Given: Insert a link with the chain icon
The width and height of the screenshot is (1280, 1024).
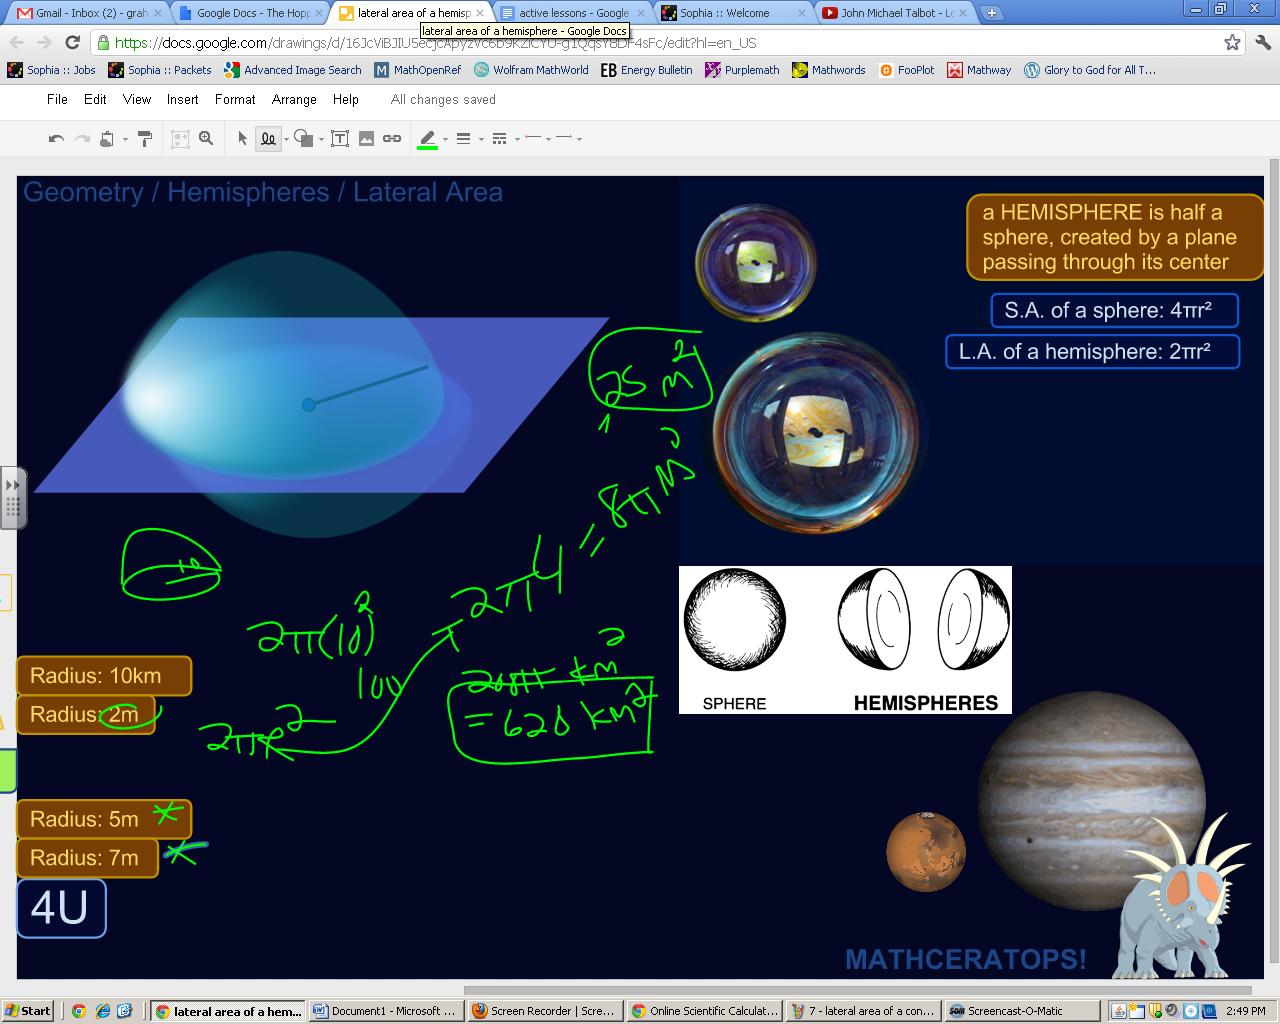Looking at the screenshot, I should coord(392,138).
